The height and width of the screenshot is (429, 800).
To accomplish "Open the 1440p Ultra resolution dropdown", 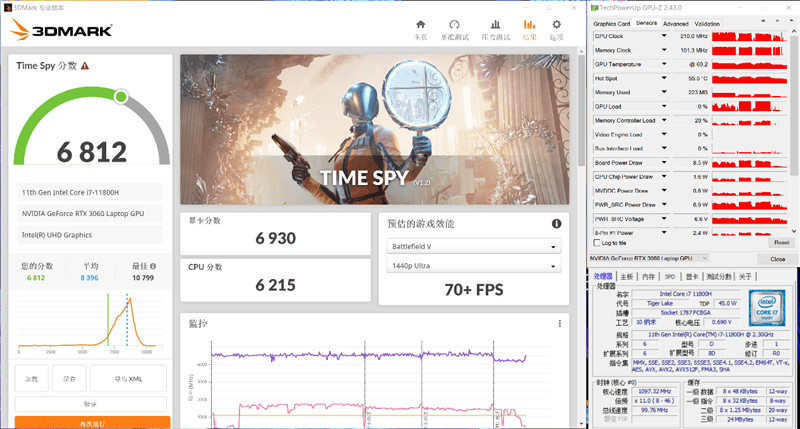I will (x=473, y=266).
